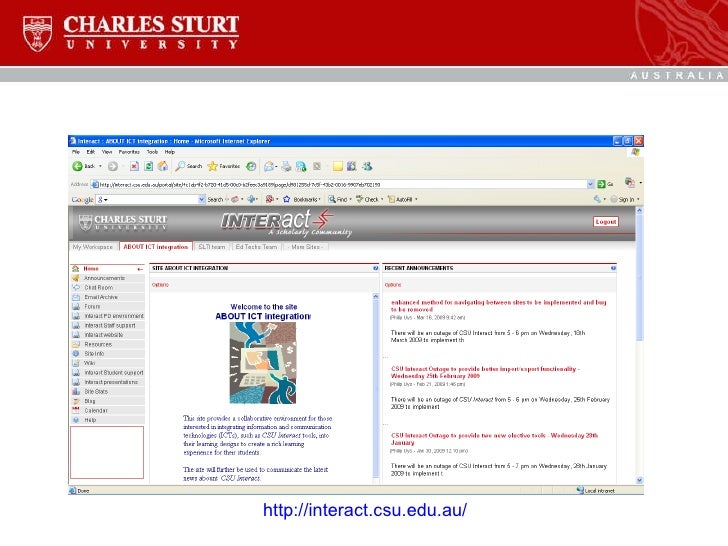Image resolution: width=728 pixels, height=546 pixels.
Task: Open the View menu
Action: pos(107,152)
